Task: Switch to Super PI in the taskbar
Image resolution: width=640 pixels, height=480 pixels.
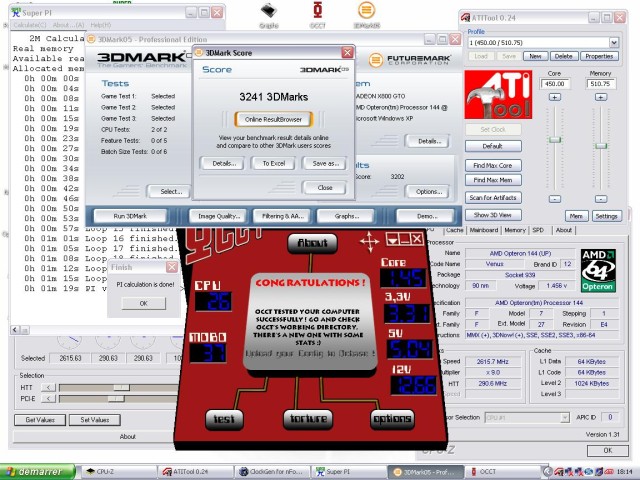Action: click(x=349, y=472)
